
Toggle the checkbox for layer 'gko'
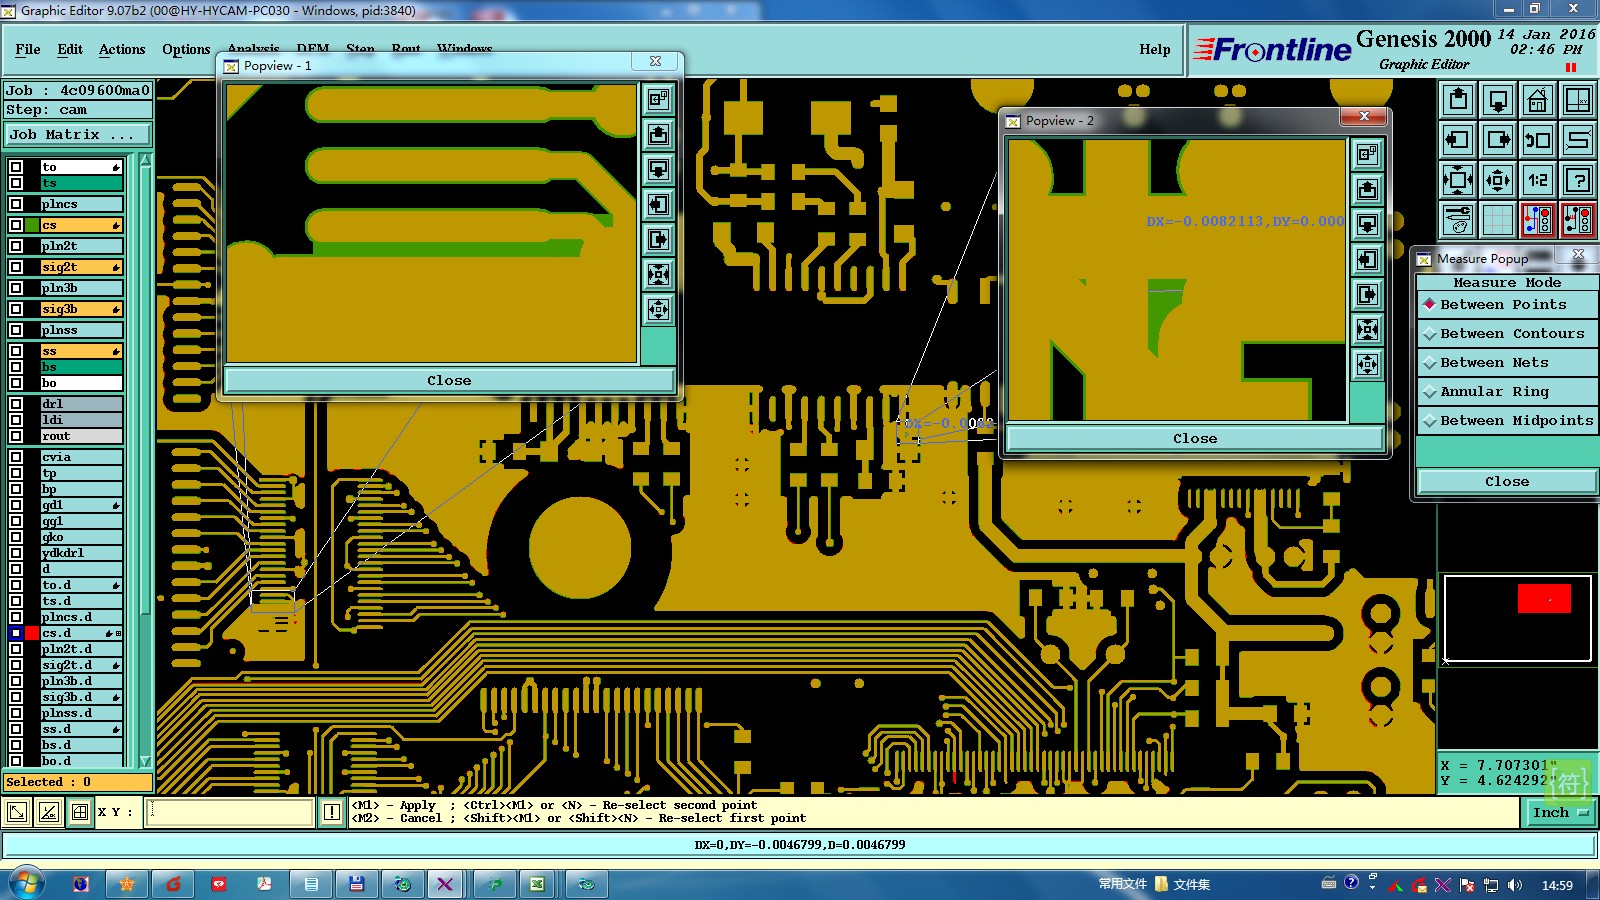coord(16,537)
